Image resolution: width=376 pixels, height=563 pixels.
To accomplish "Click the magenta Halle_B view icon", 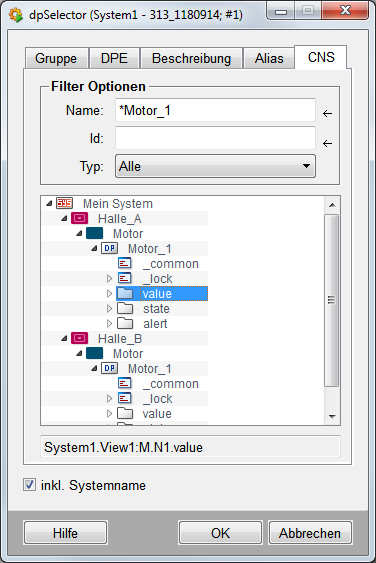I will (x=79, y=338).
